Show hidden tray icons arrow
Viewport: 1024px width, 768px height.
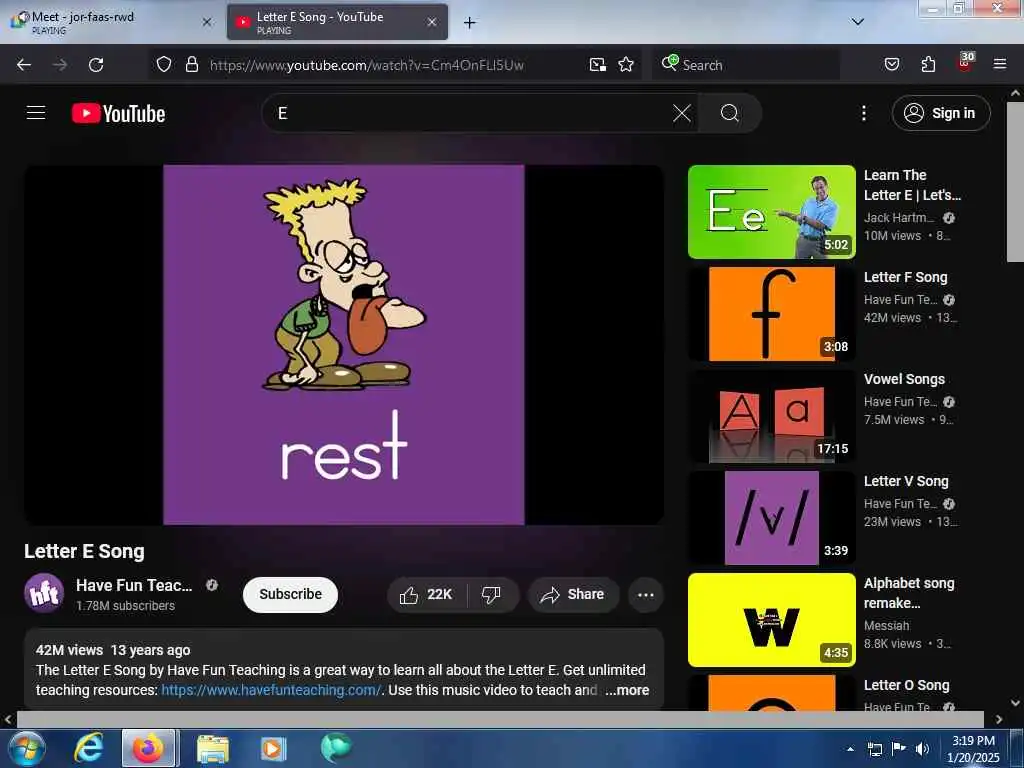(850, 749)
